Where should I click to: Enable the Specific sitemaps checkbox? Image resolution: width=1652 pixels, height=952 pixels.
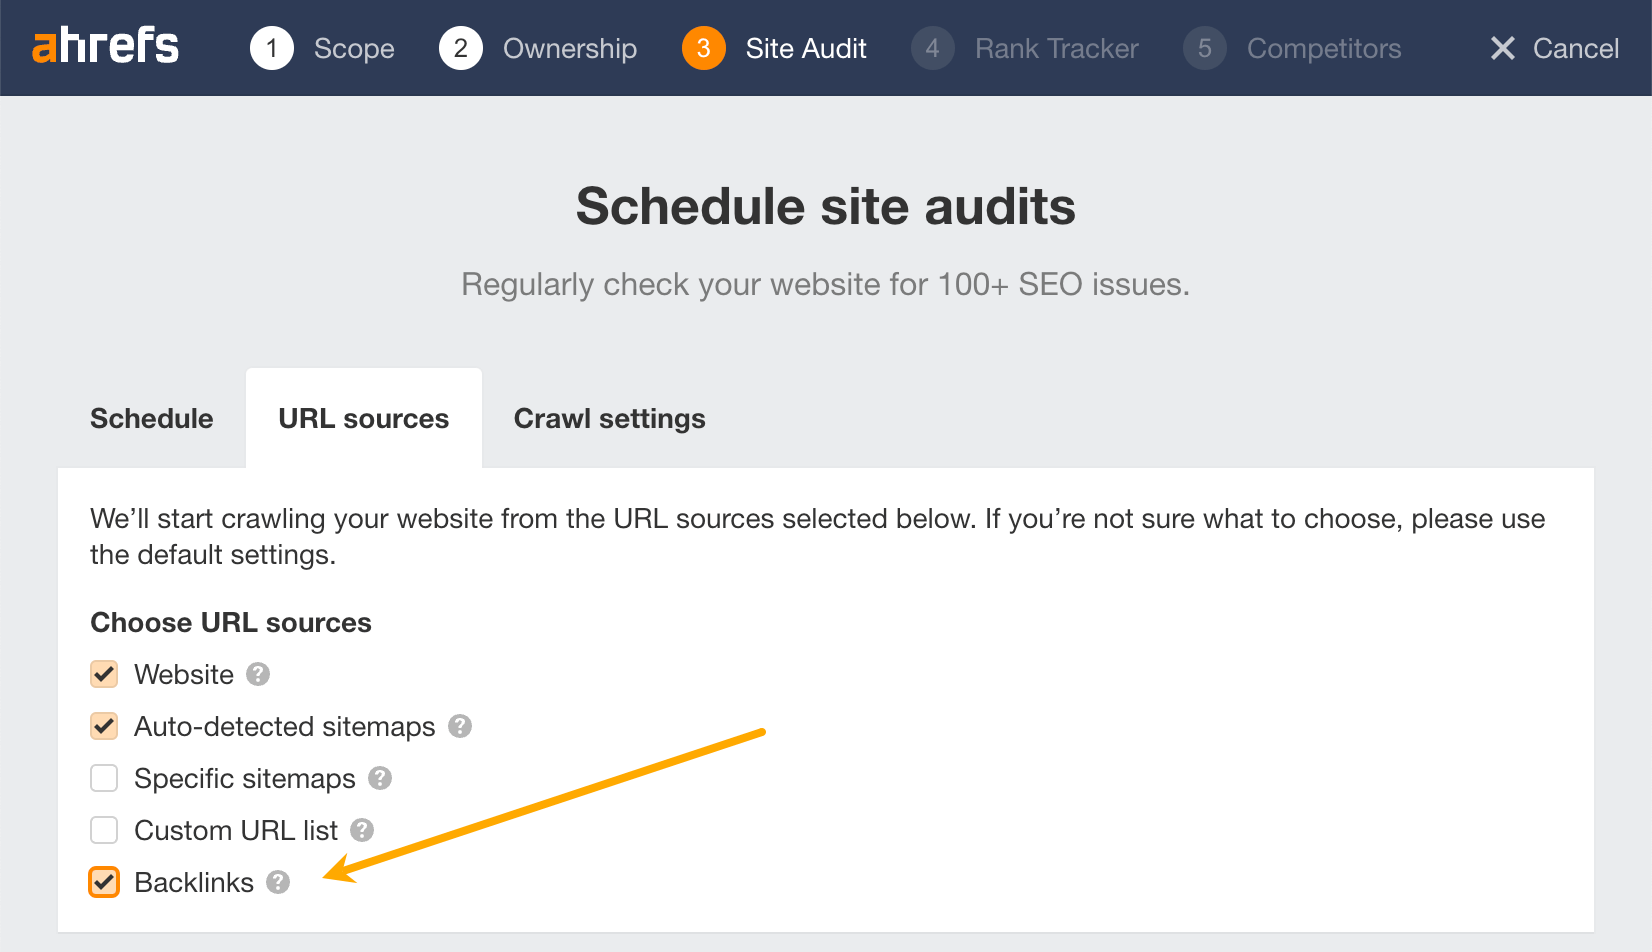pyautogui.click(x=104, y=778)
